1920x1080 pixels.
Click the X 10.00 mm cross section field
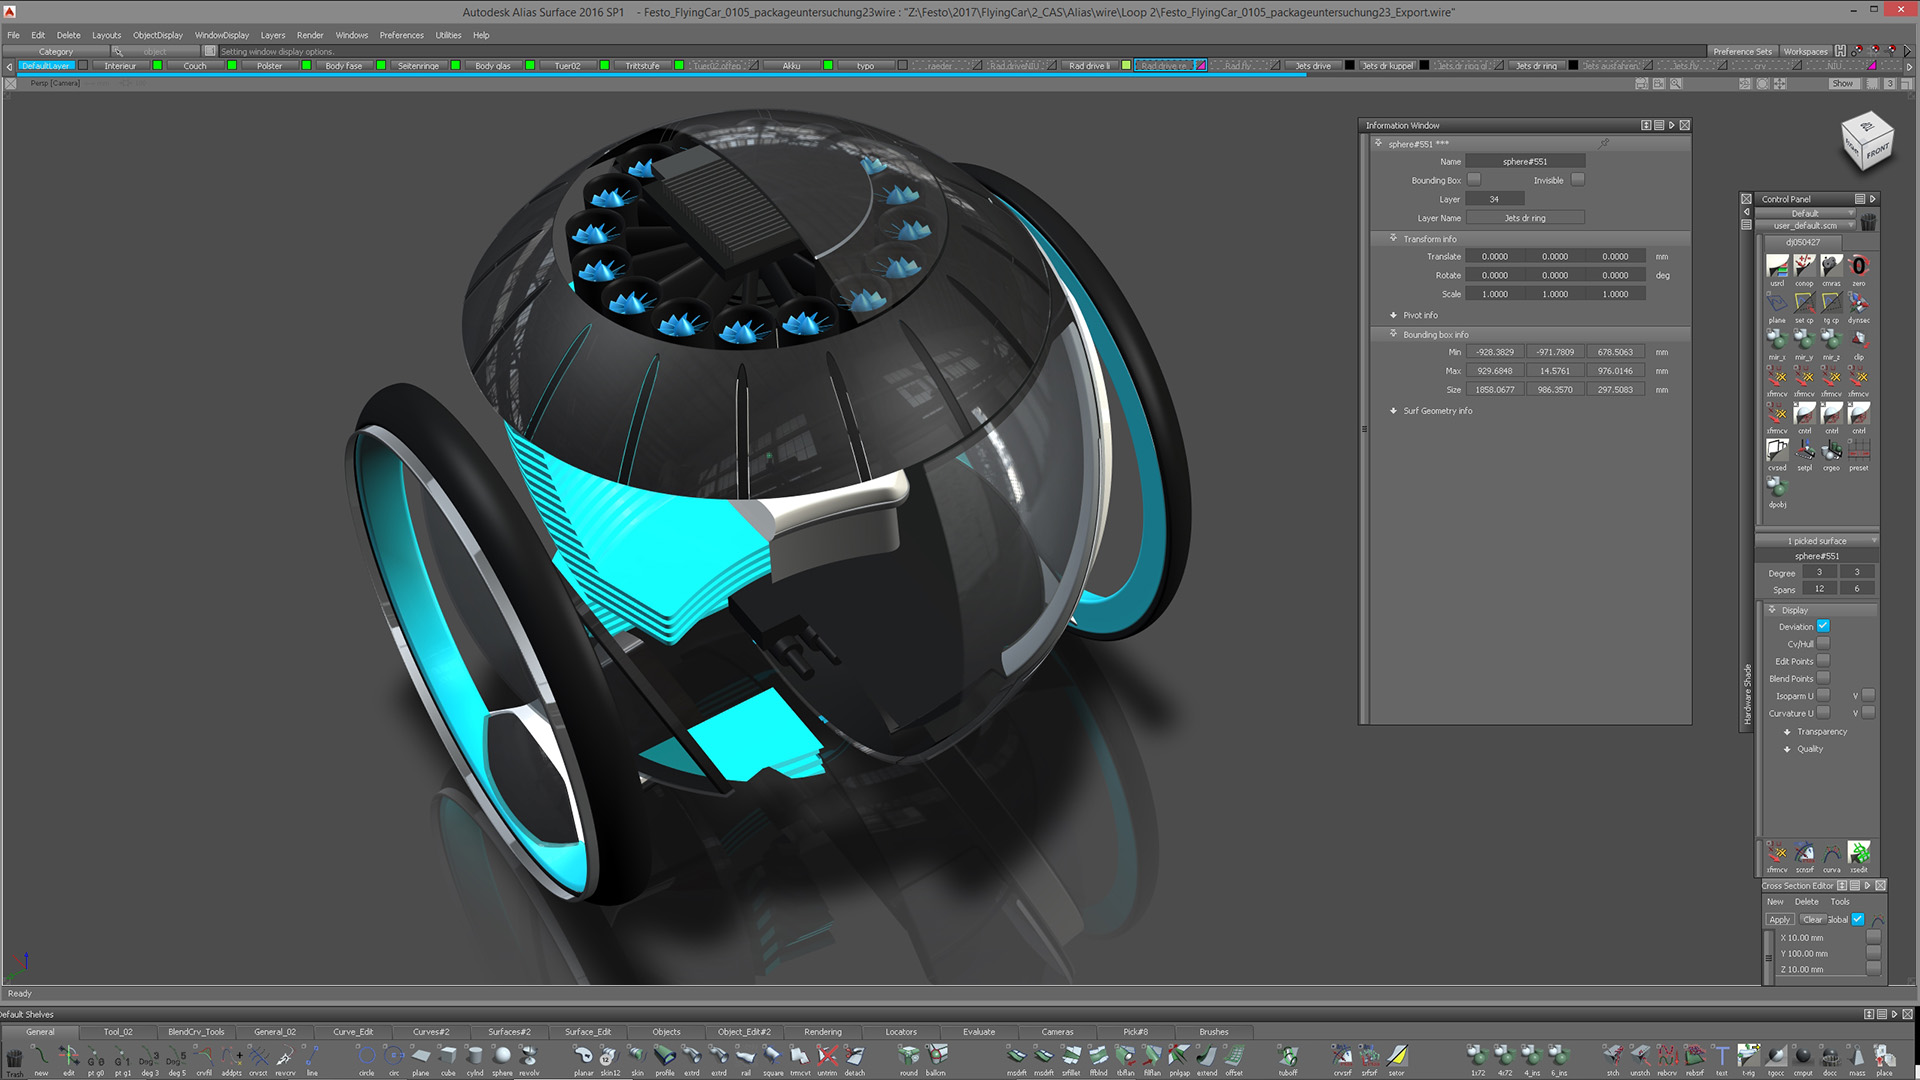pos(1821,938)
